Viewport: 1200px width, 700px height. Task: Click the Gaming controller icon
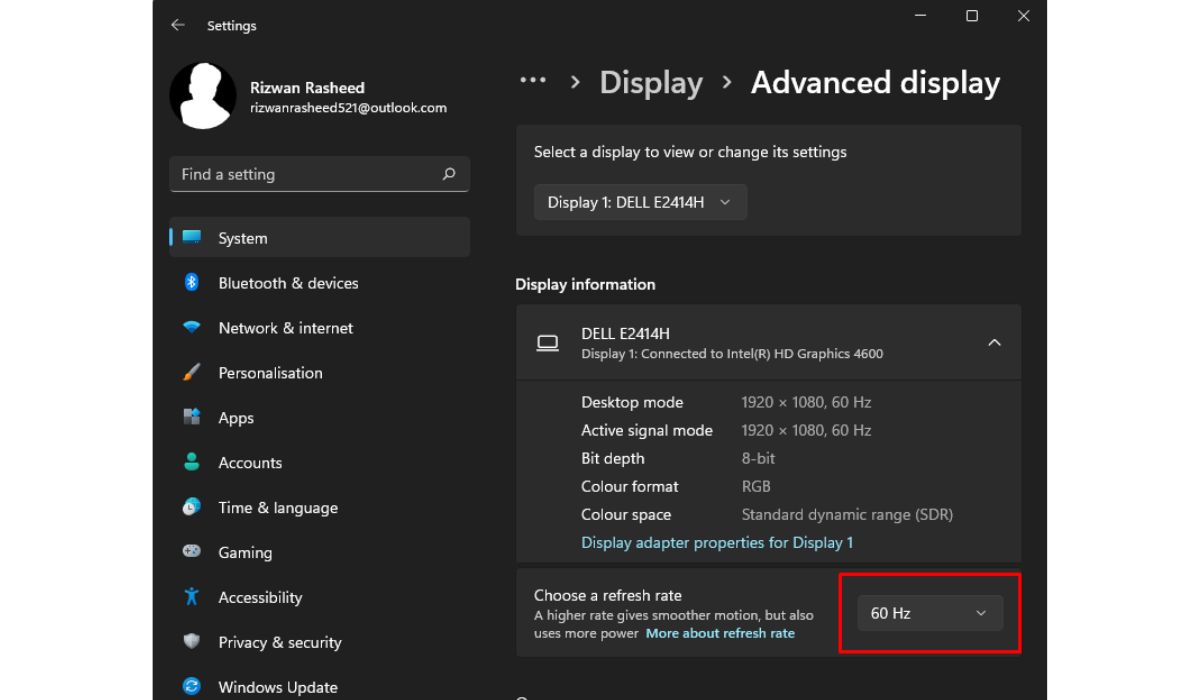point(192,552)
